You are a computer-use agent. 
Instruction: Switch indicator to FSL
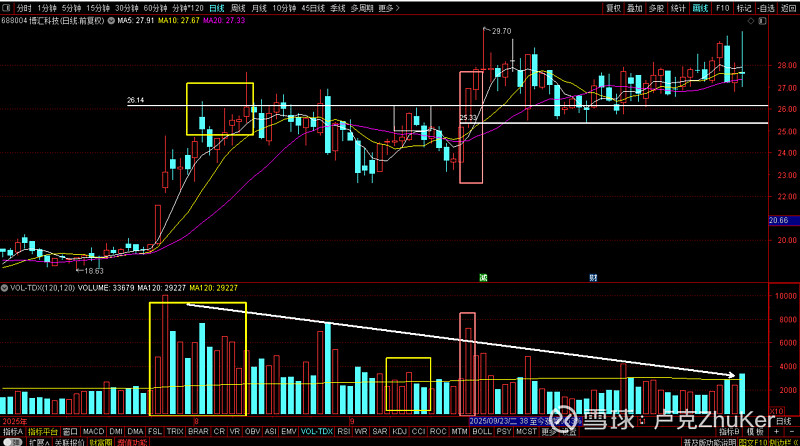pyautogui.click(x=155, y=432)
